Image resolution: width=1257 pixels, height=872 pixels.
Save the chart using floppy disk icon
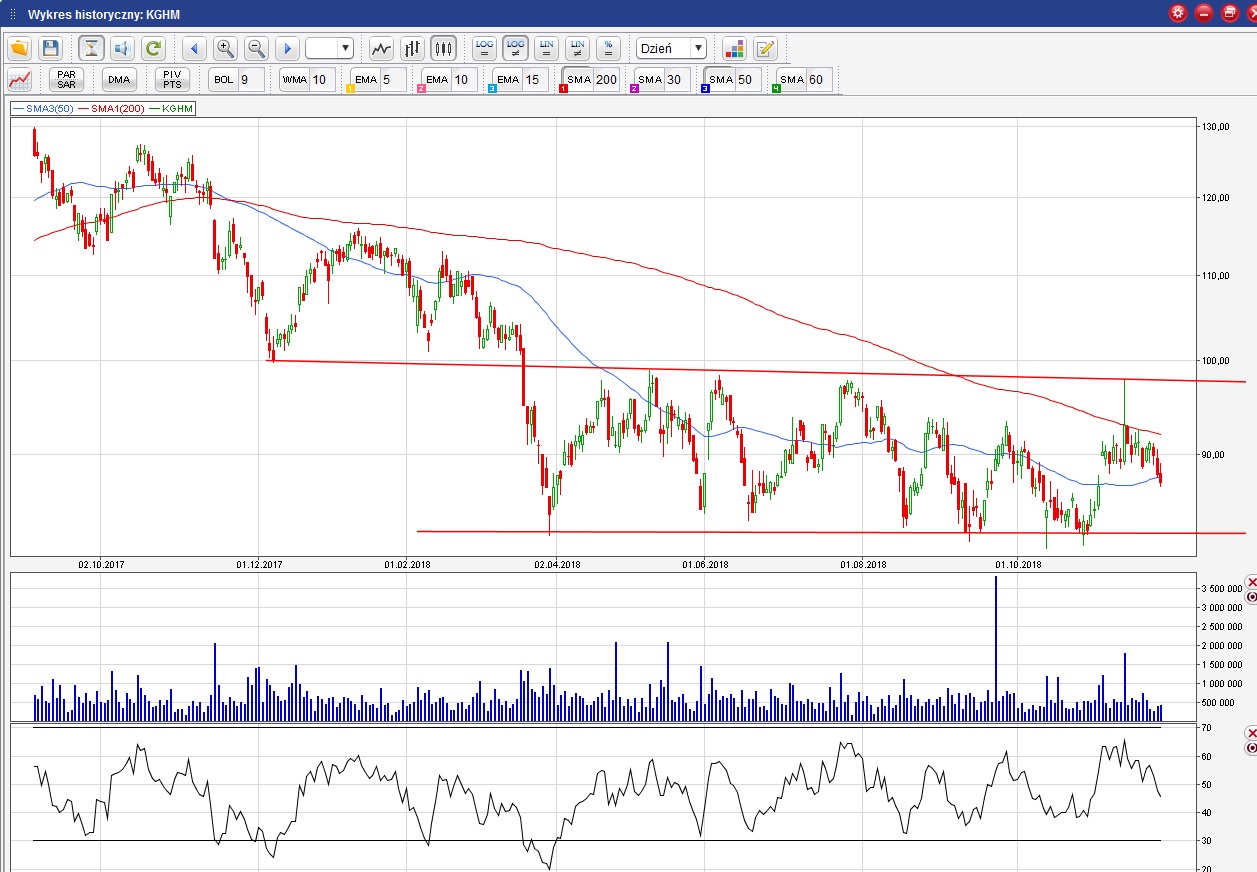click(50, 48)
